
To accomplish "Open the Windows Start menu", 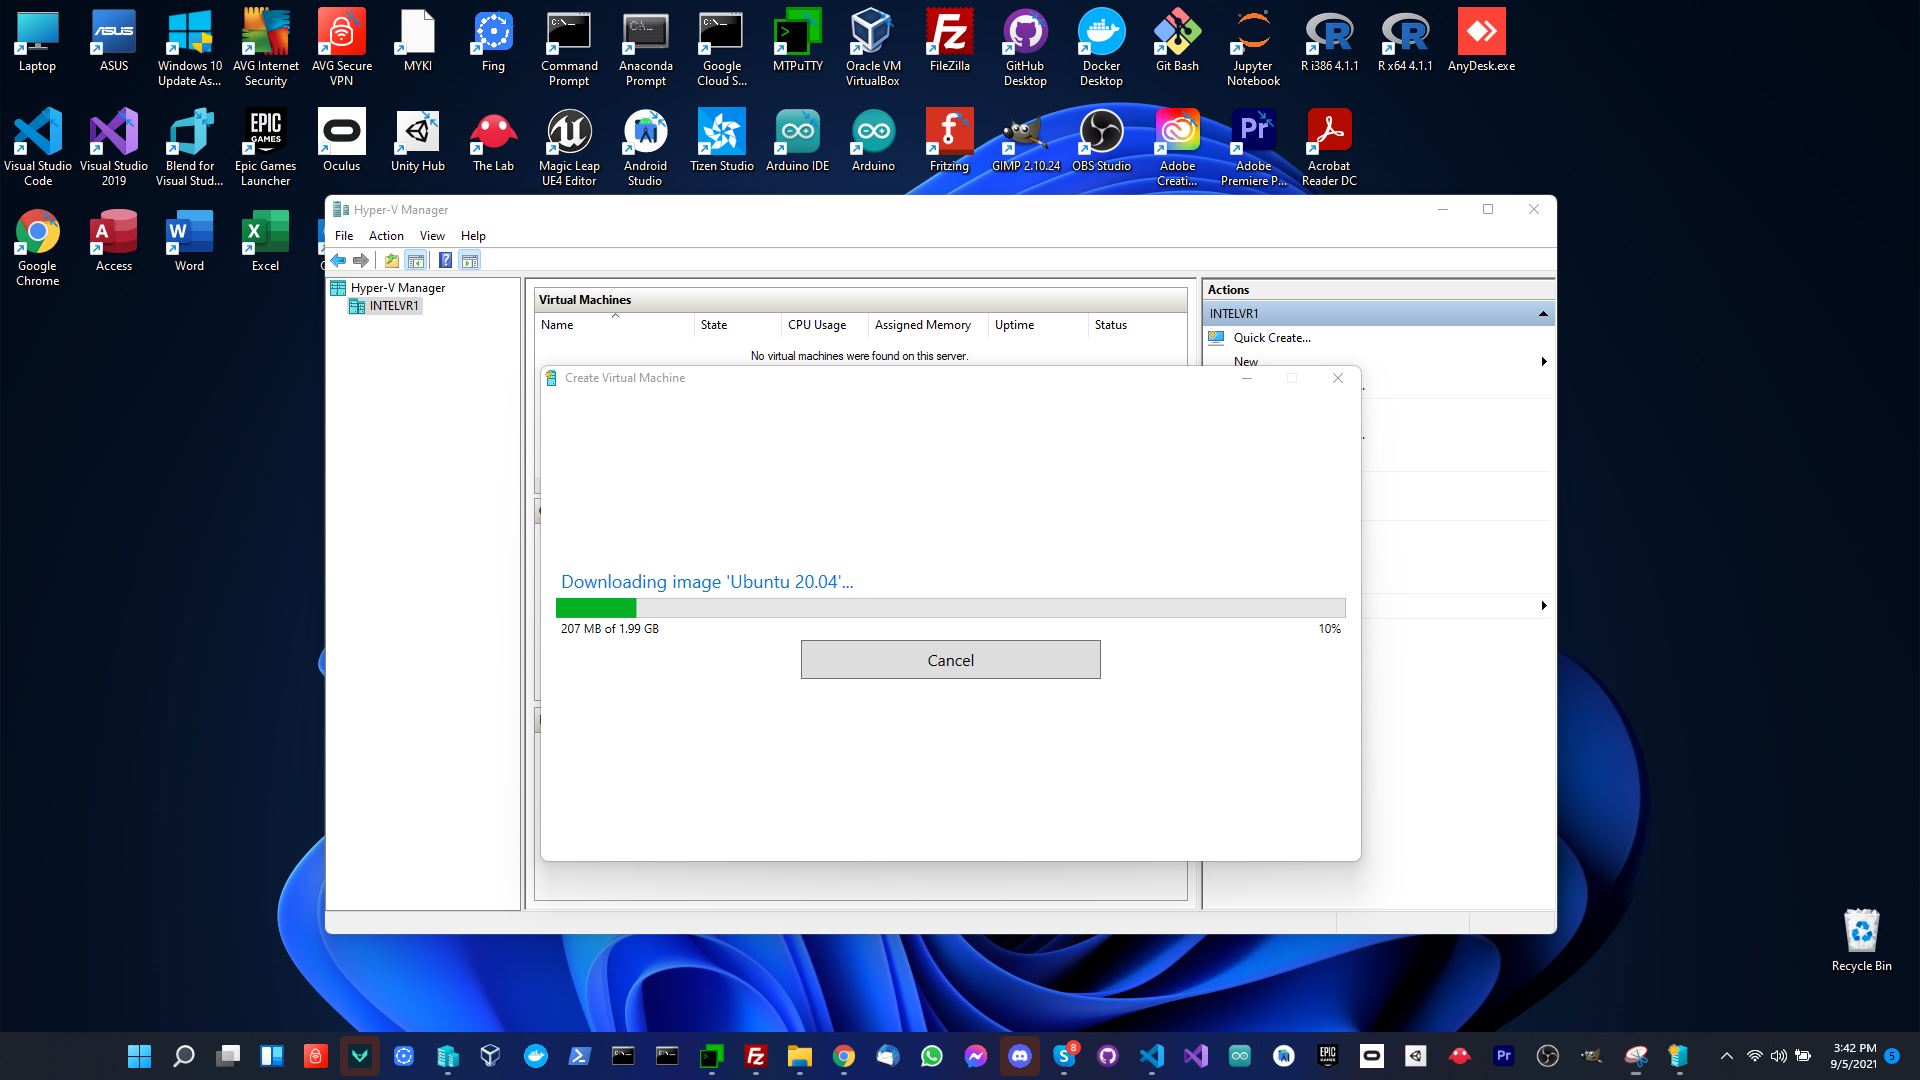I will tap(139, 1056).
